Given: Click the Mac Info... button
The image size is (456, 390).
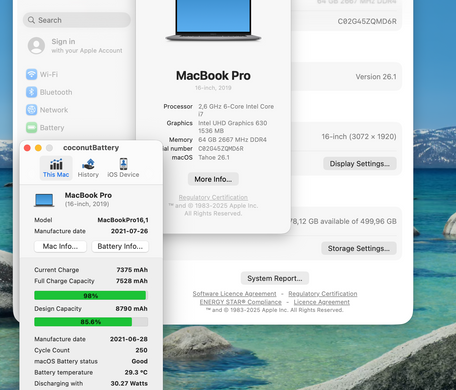Looking at the screenshot, I should pos(60,246).
